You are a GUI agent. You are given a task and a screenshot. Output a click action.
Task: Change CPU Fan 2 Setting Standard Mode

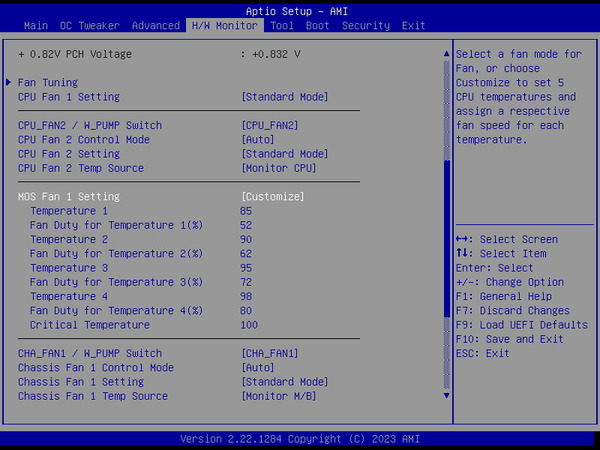(285, 154)
